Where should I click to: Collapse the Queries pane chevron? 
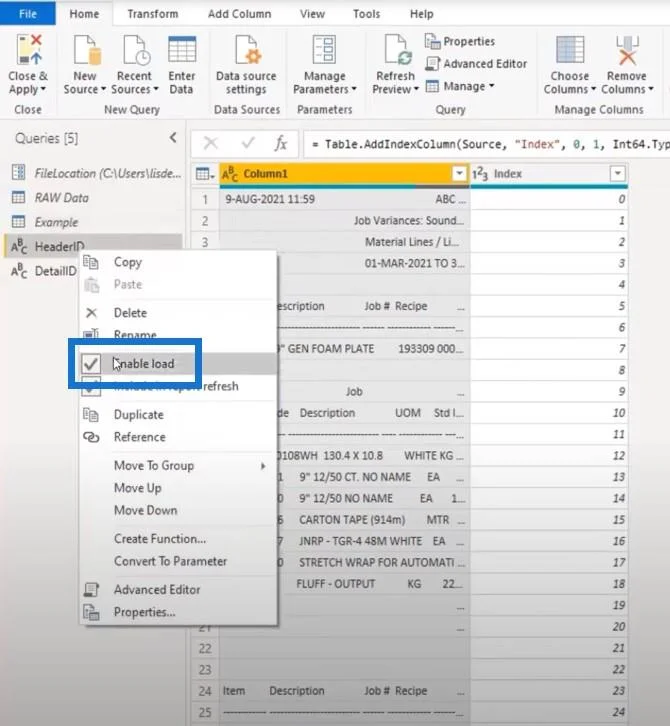(x=173, y=138)
